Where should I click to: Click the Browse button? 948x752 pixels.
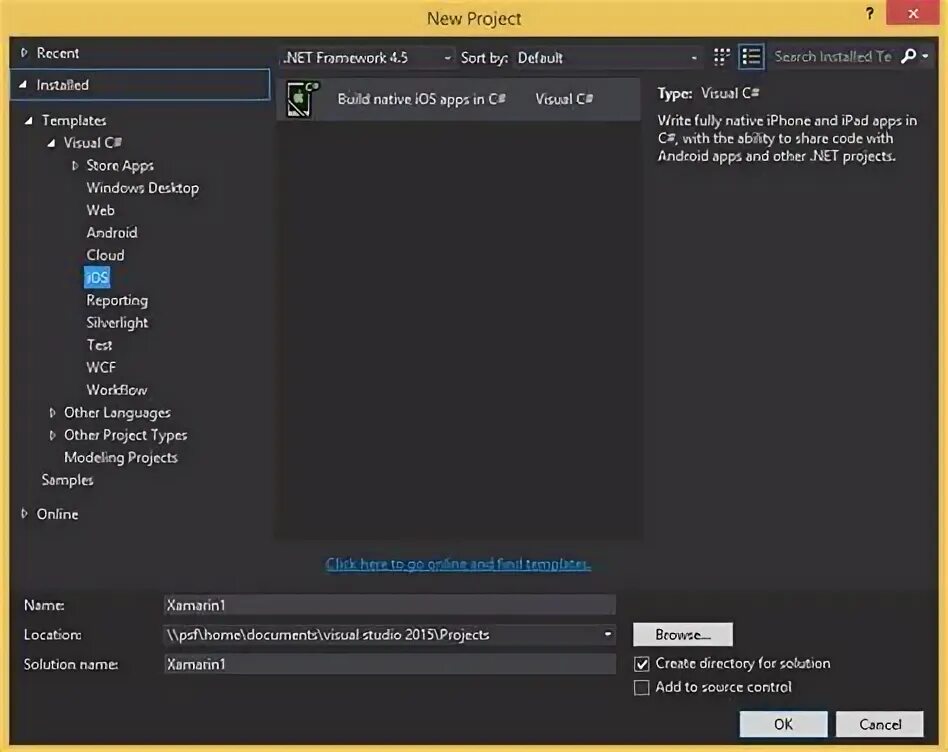pos(682,634)
